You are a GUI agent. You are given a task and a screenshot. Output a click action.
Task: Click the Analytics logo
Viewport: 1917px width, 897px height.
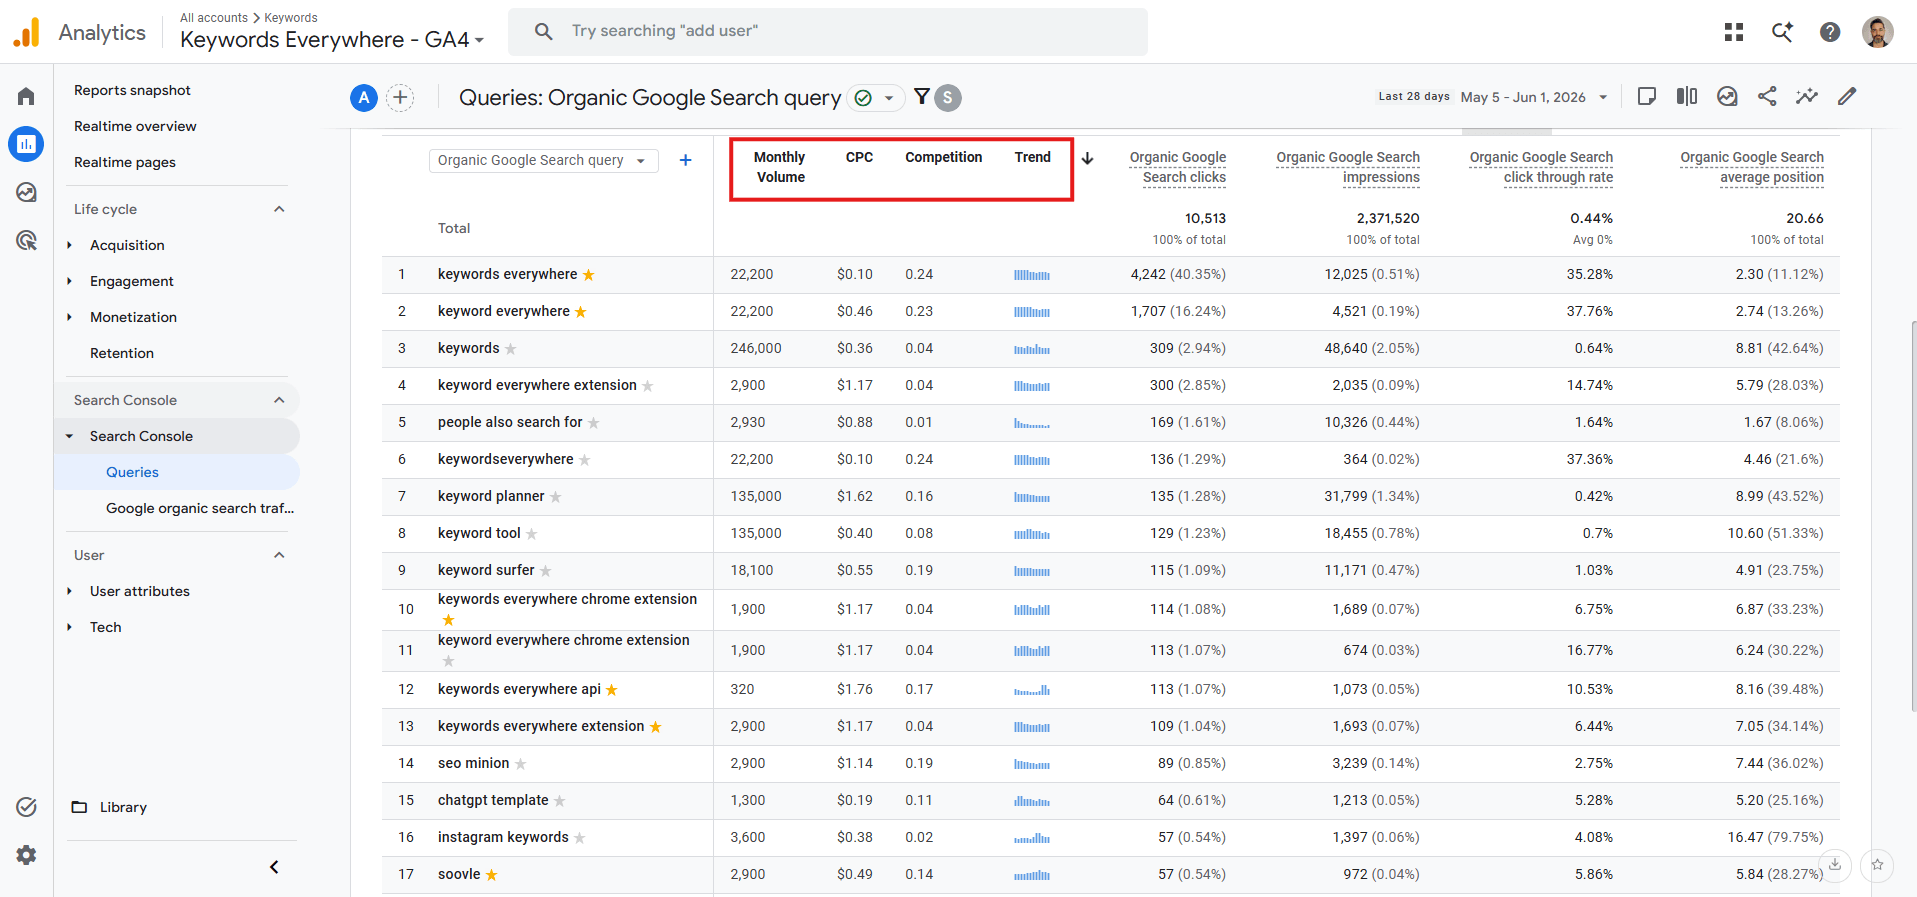pyautogui.click(x=26, y=32)
